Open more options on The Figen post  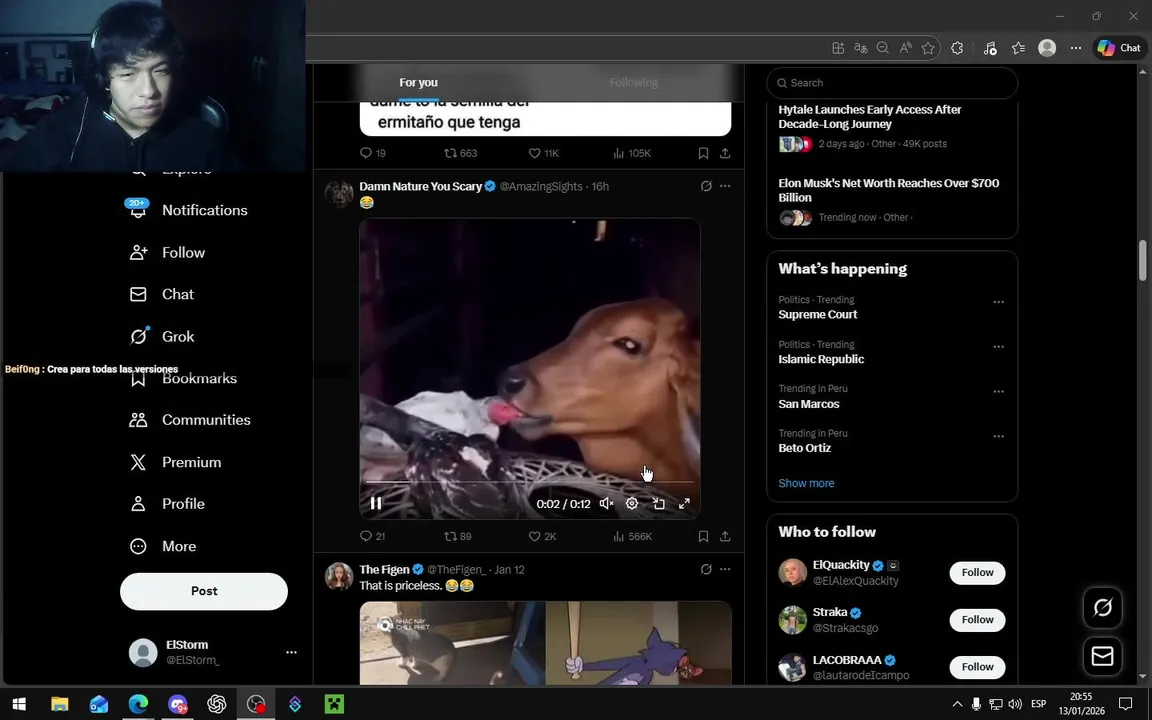click(x=725, y=569)
